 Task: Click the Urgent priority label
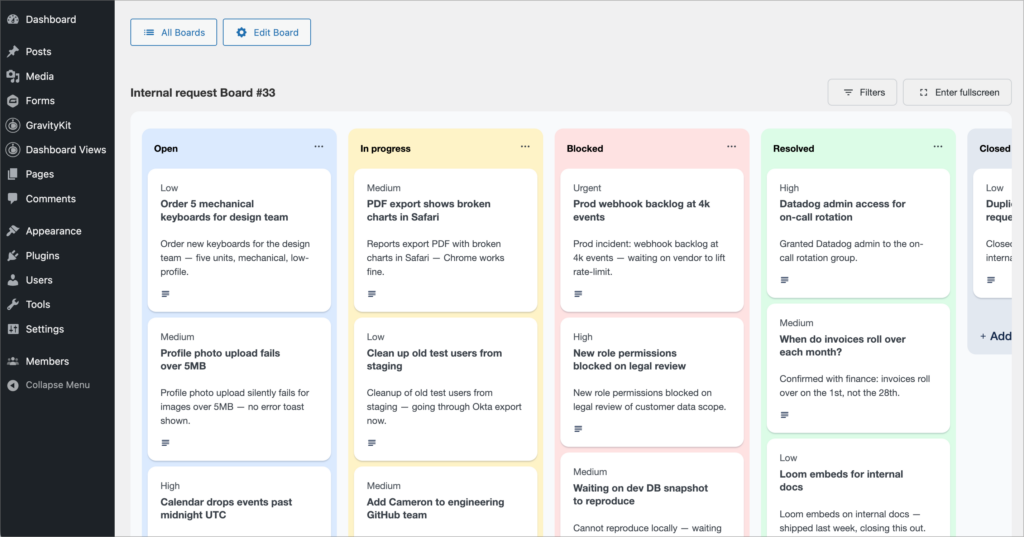click(x=587, y=188)
